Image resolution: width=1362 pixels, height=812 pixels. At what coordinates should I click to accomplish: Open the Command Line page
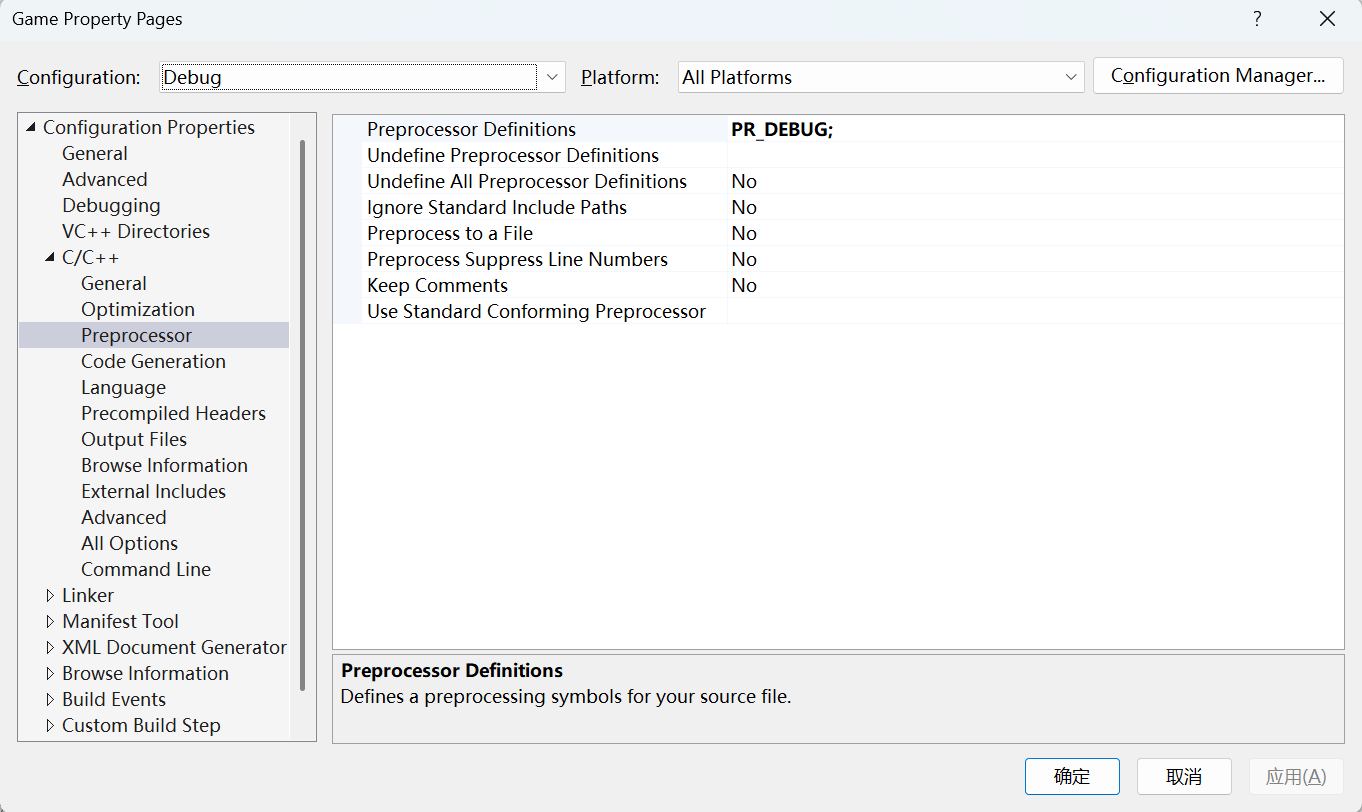pyautogui.click(x=146, y=569)
